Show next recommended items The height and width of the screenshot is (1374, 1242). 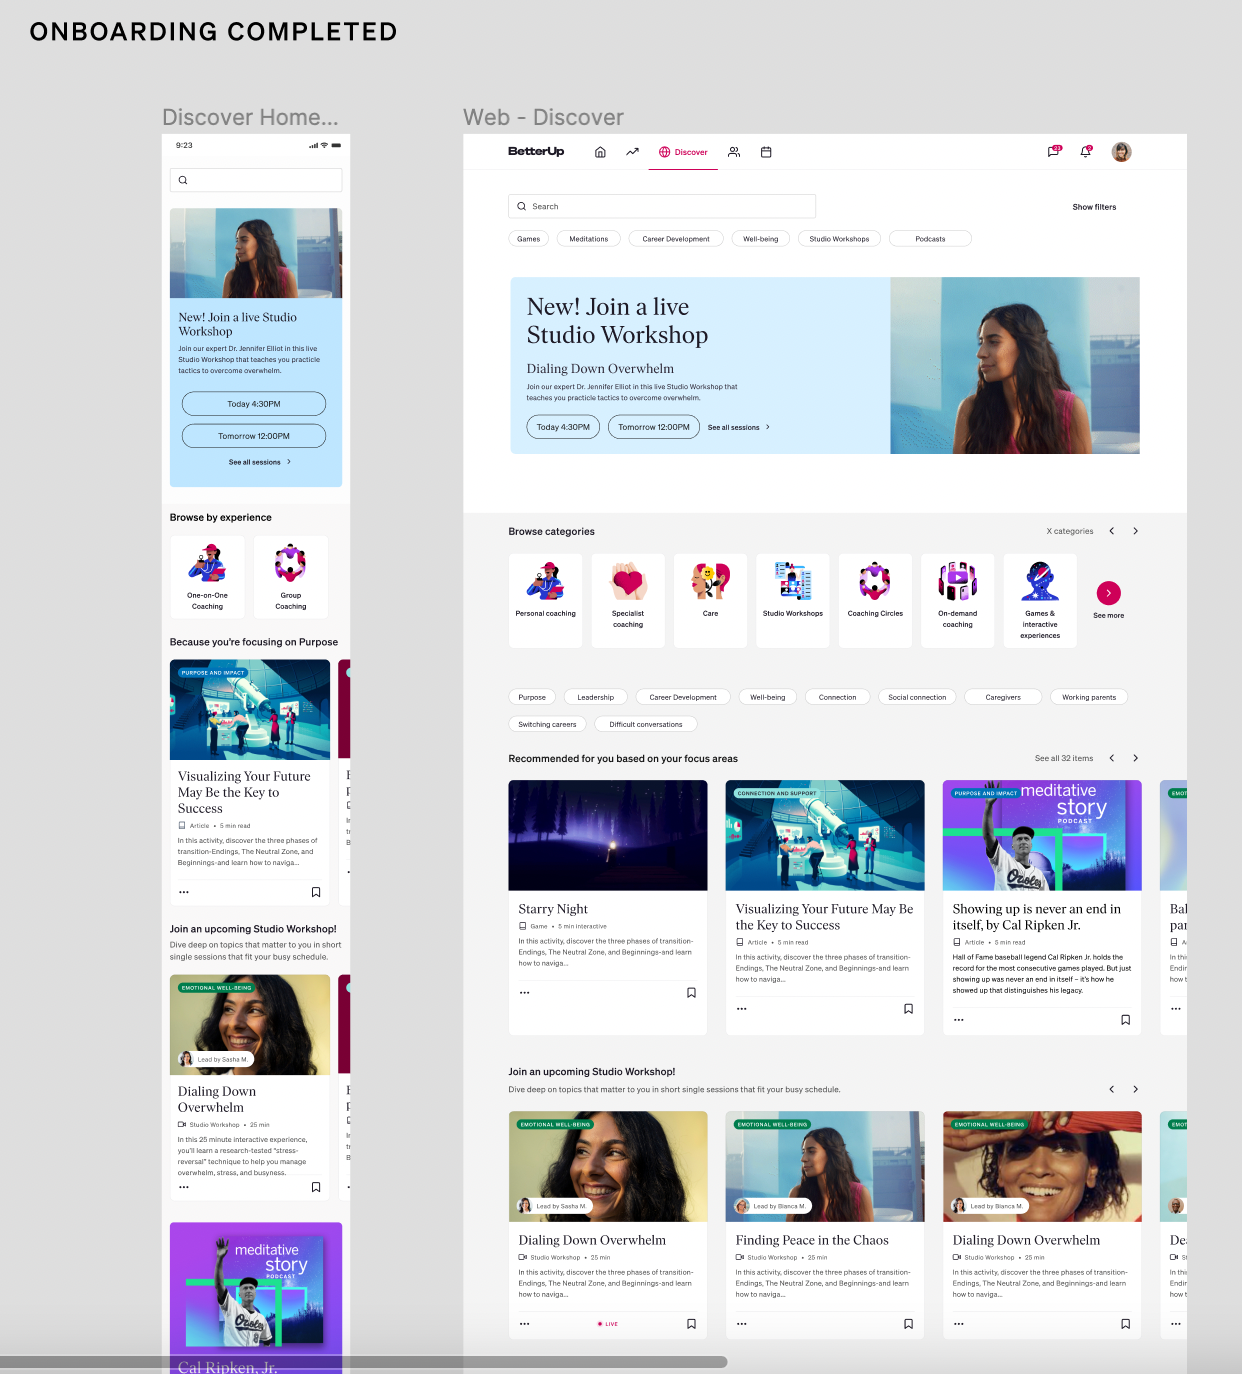[1135, 758]
